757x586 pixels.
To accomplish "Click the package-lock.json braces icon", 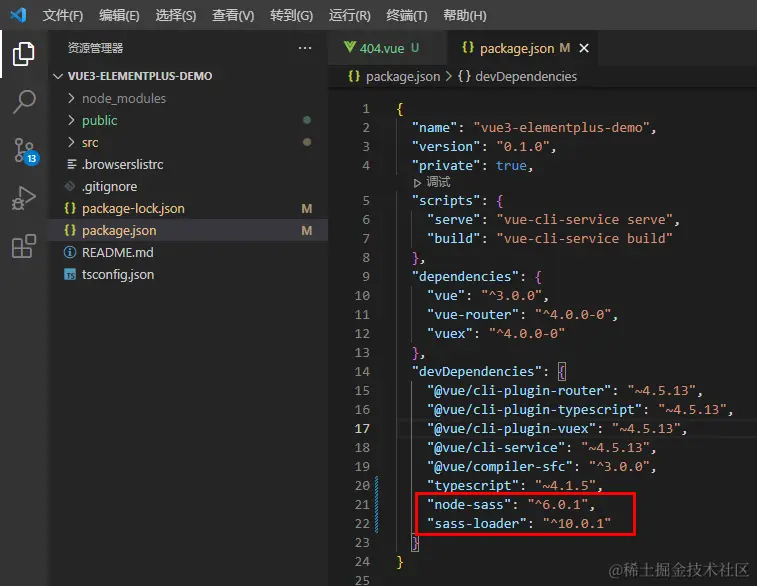I will (x=70, y=209).
